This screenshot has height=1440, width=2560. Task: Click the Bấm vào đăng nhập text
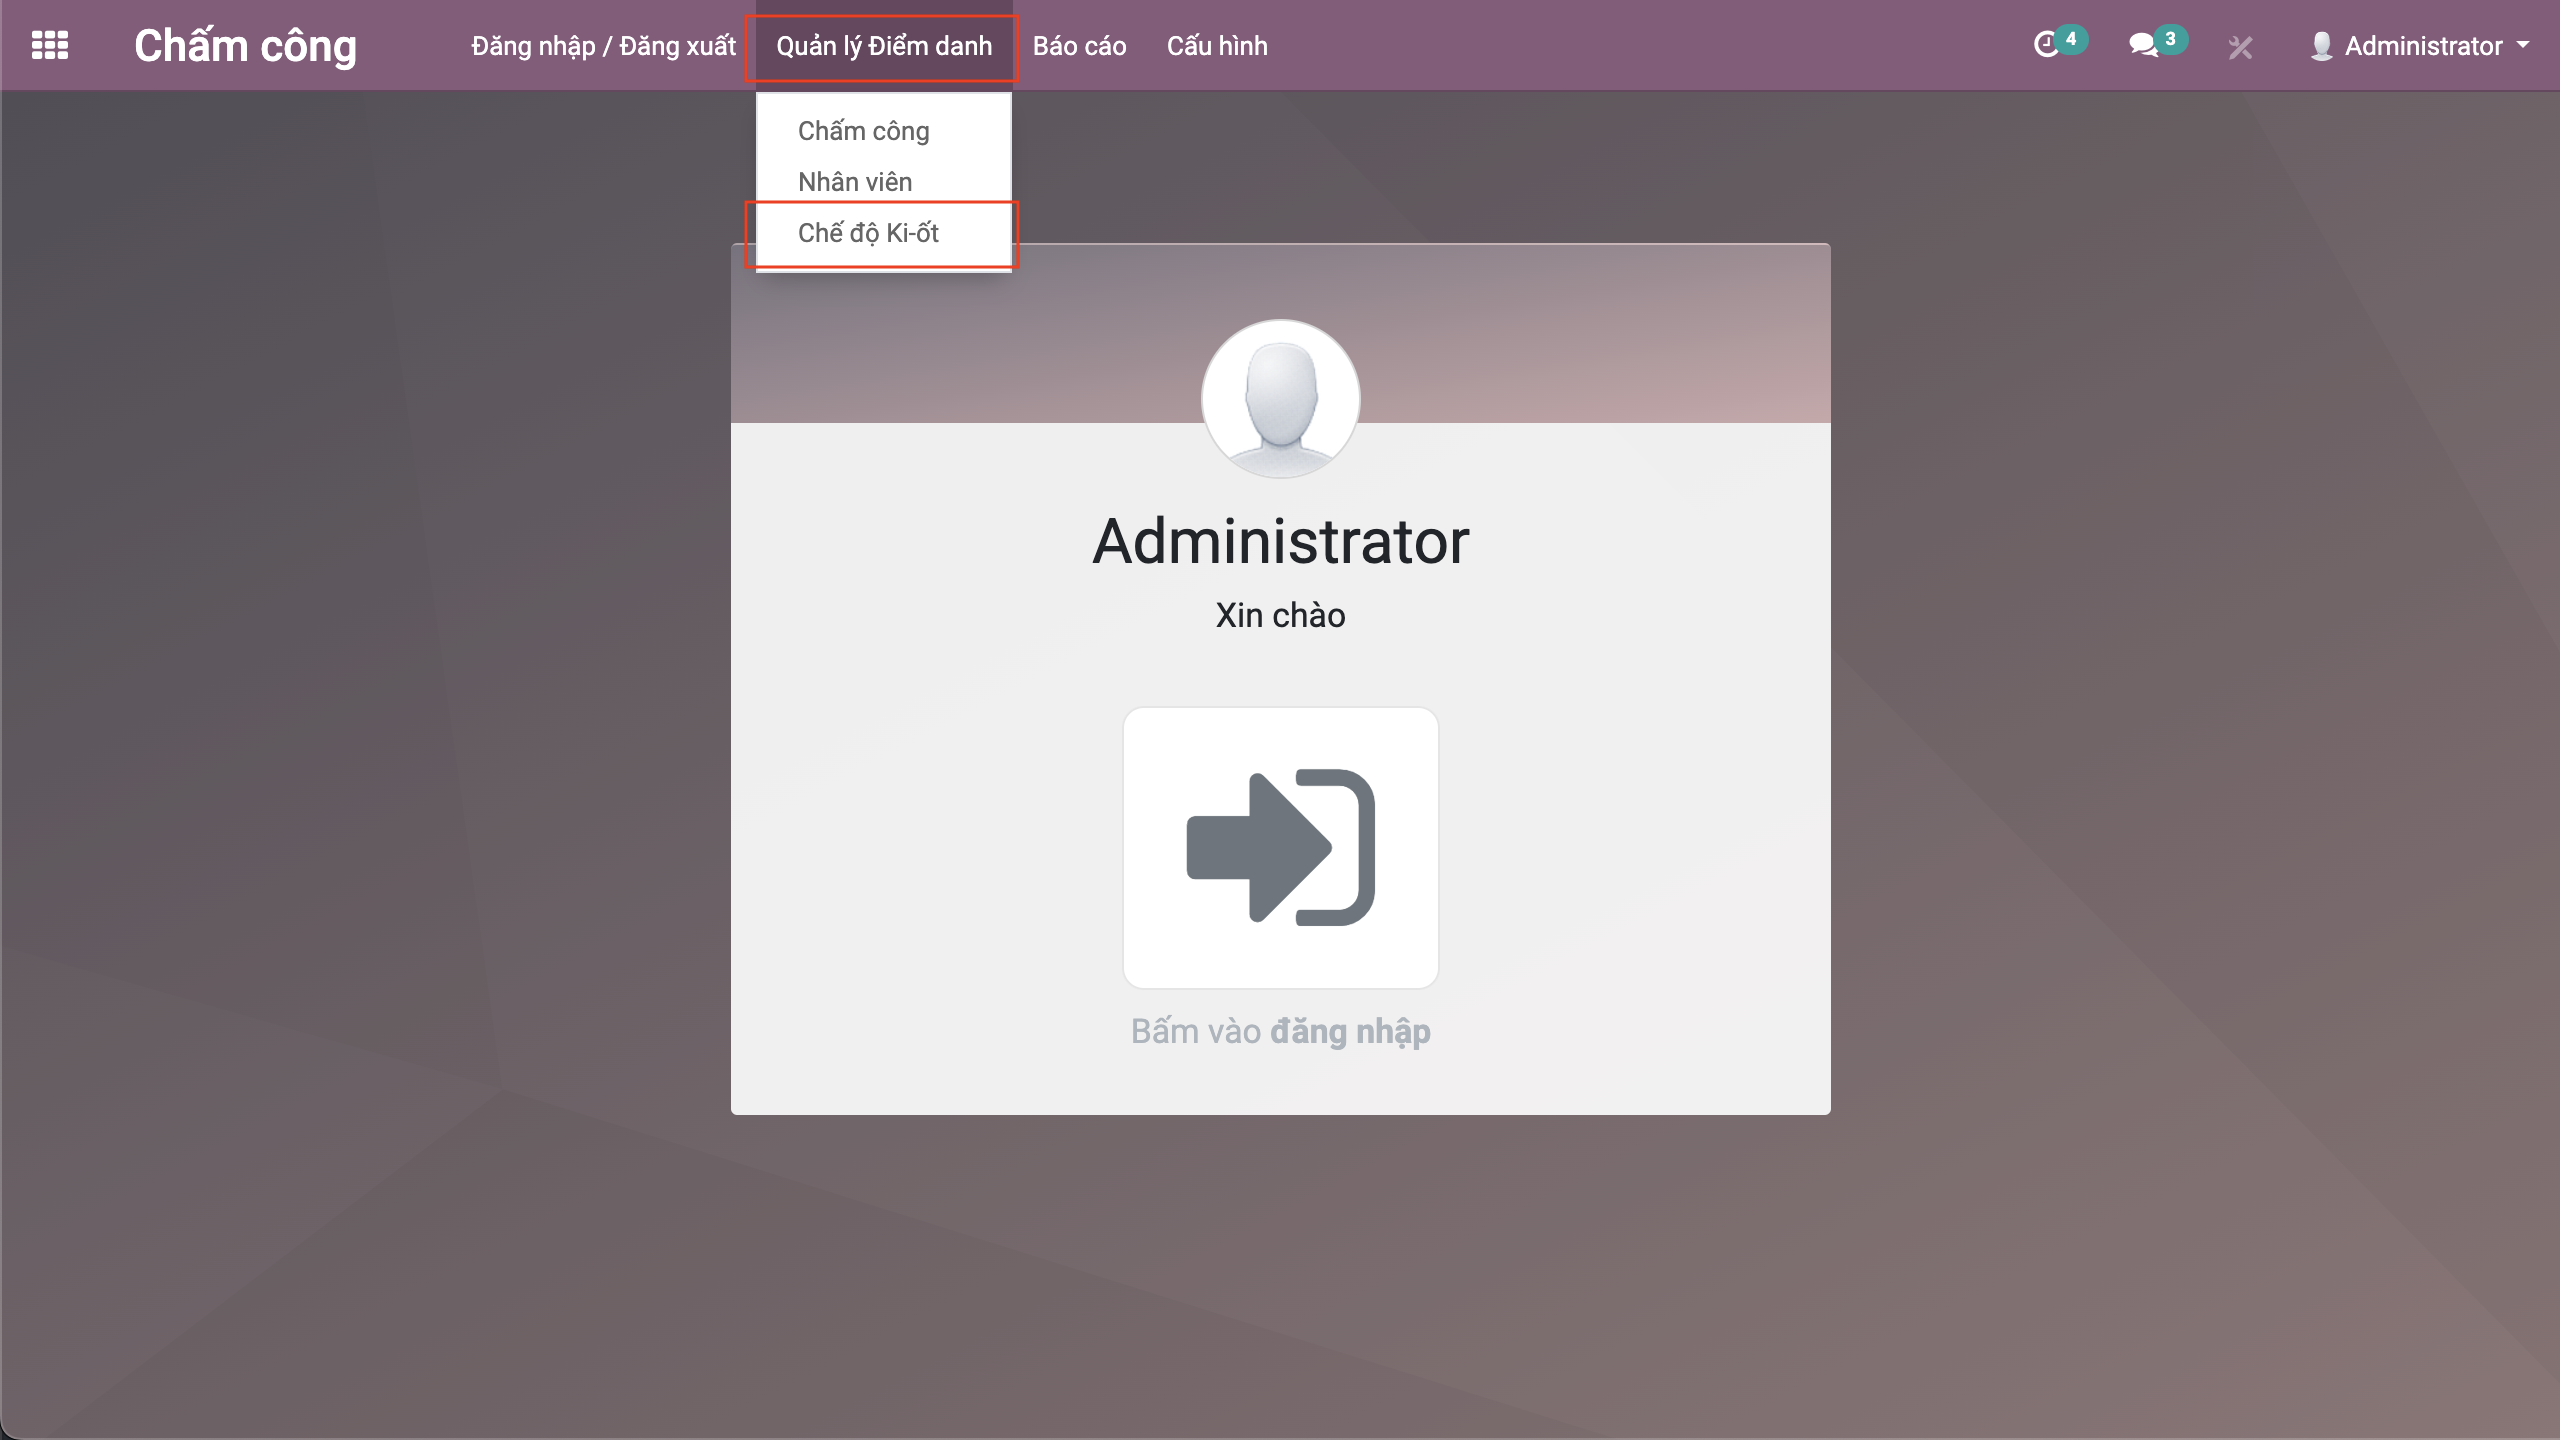tap(1280, 1031)
